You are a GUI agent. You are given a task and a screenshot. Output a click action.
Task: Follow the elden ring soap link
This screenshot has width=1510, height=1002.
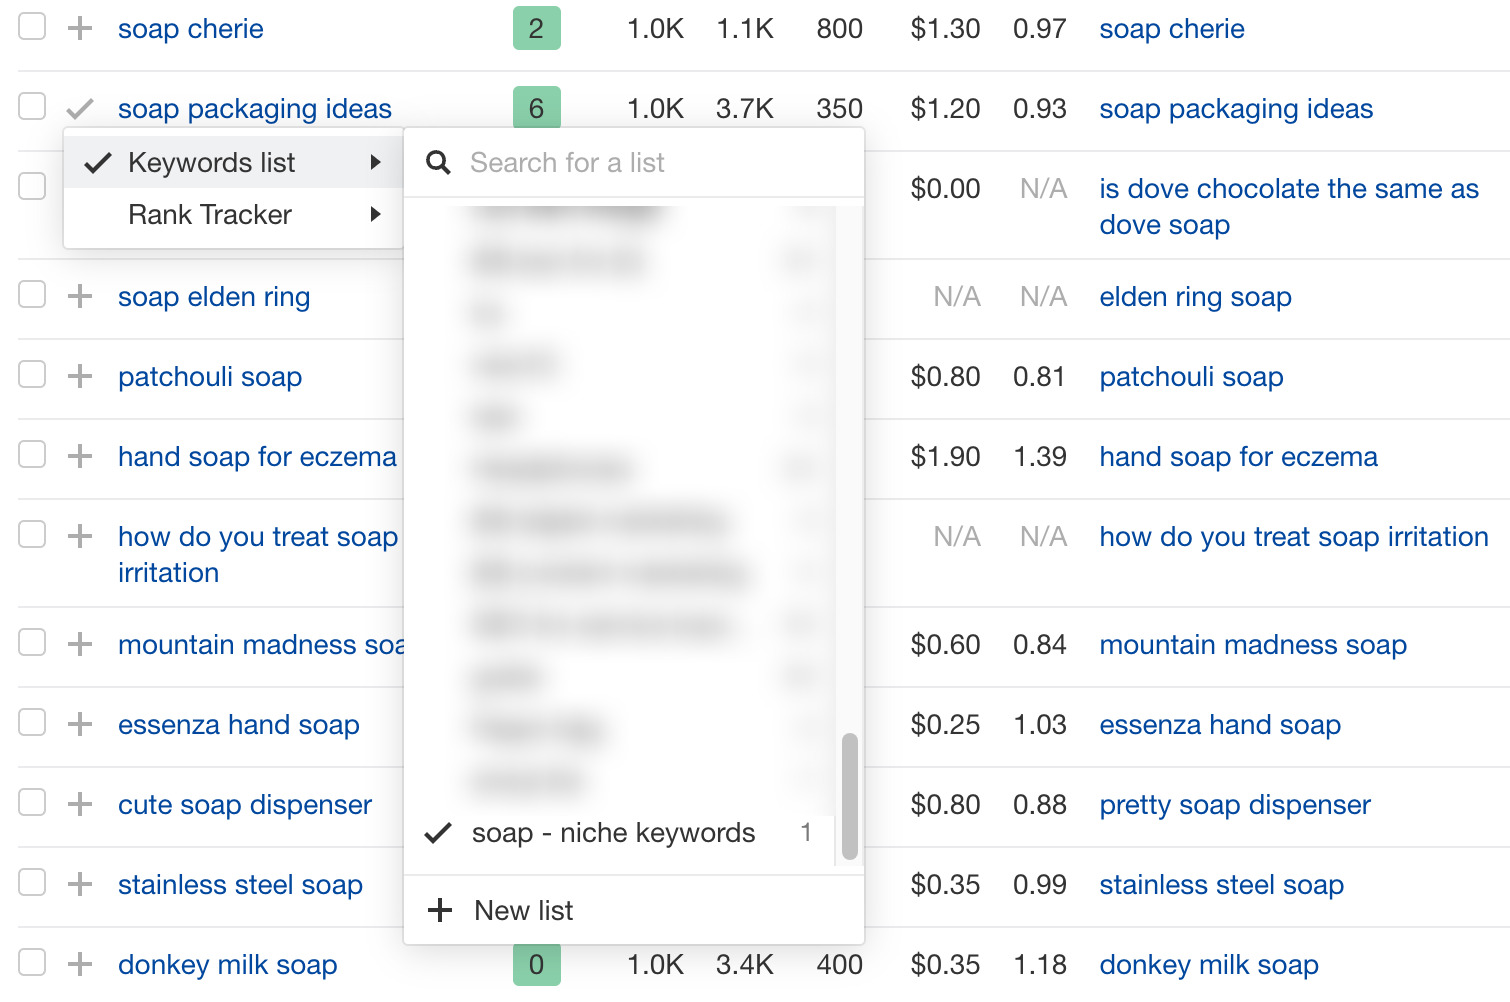(x=1195, y=296)
